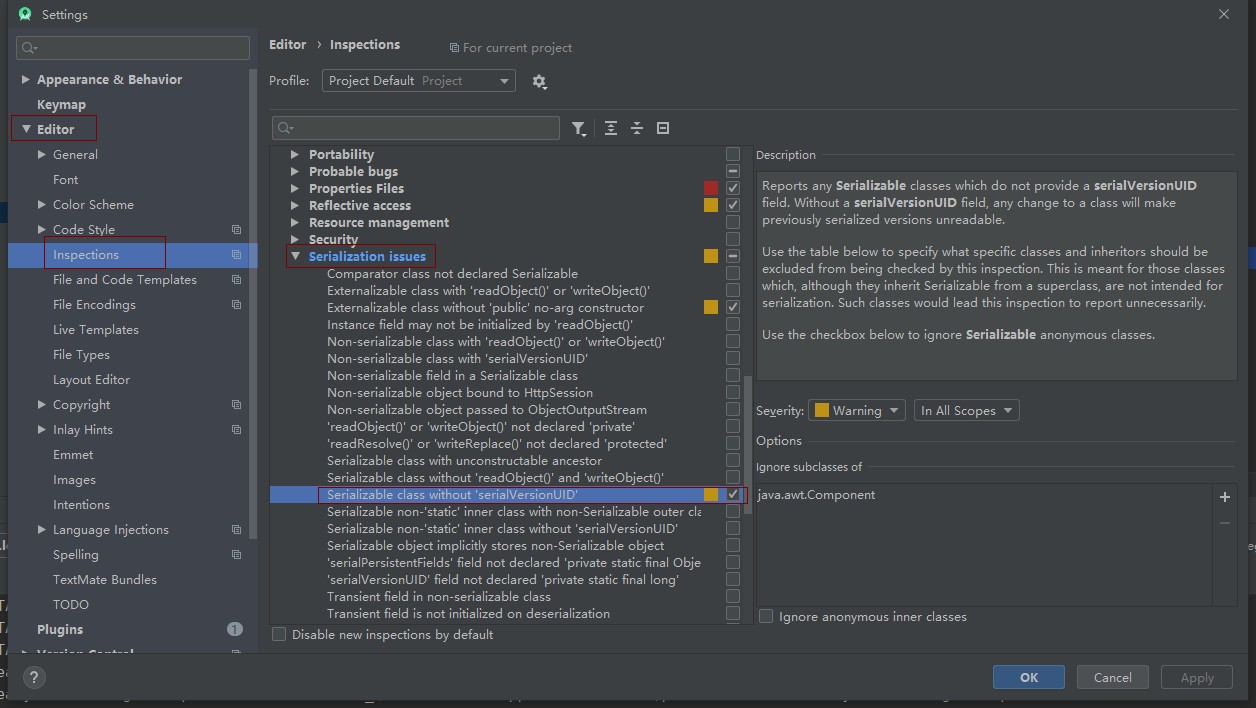Collapse the Serialization issues group arrow
The image size is (1256, 708).
(295, 257)
